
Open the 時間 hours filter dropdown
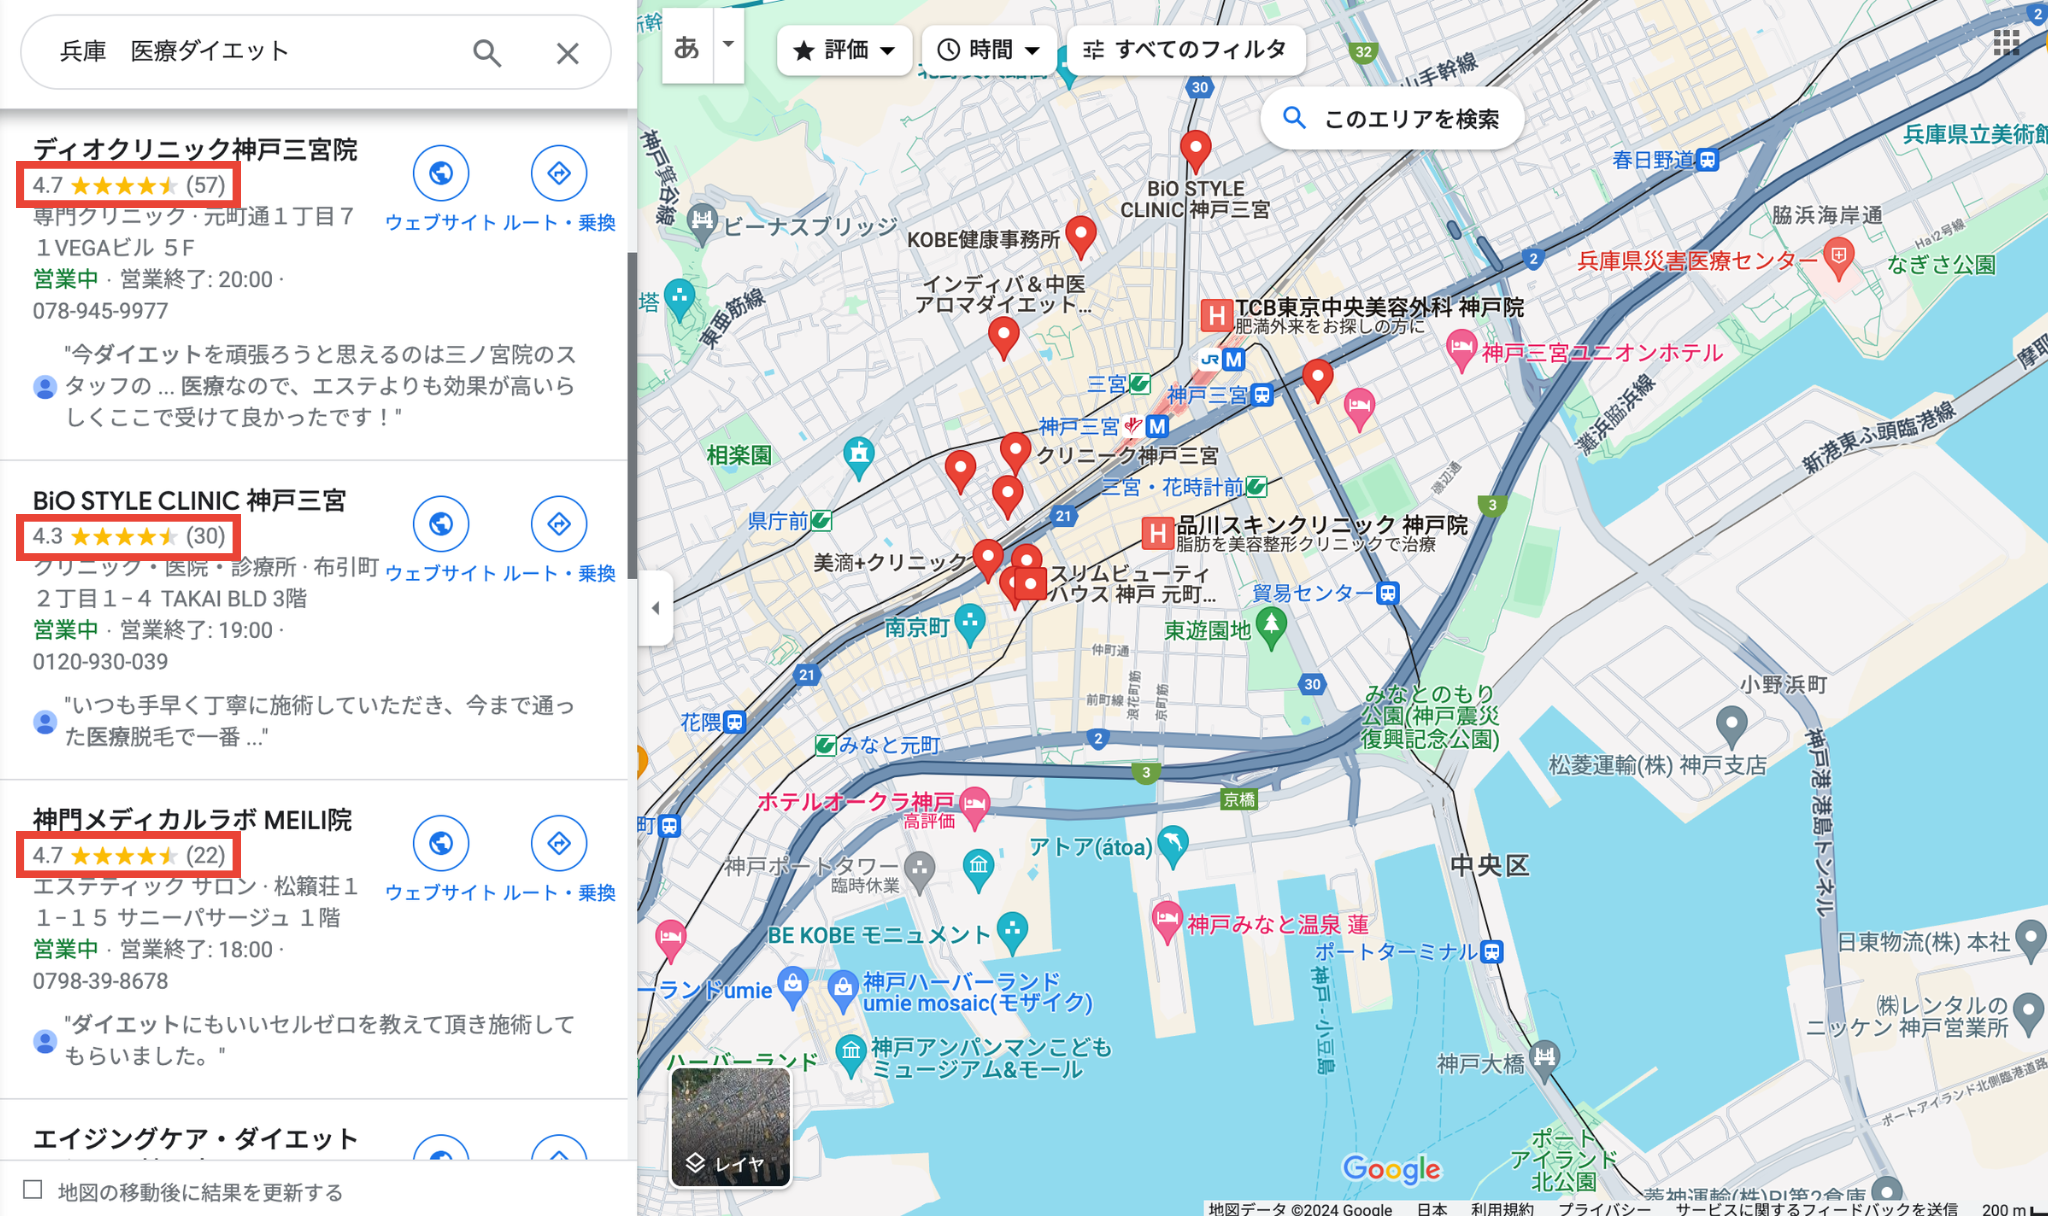pyautogui.click(x=990, y=50)
